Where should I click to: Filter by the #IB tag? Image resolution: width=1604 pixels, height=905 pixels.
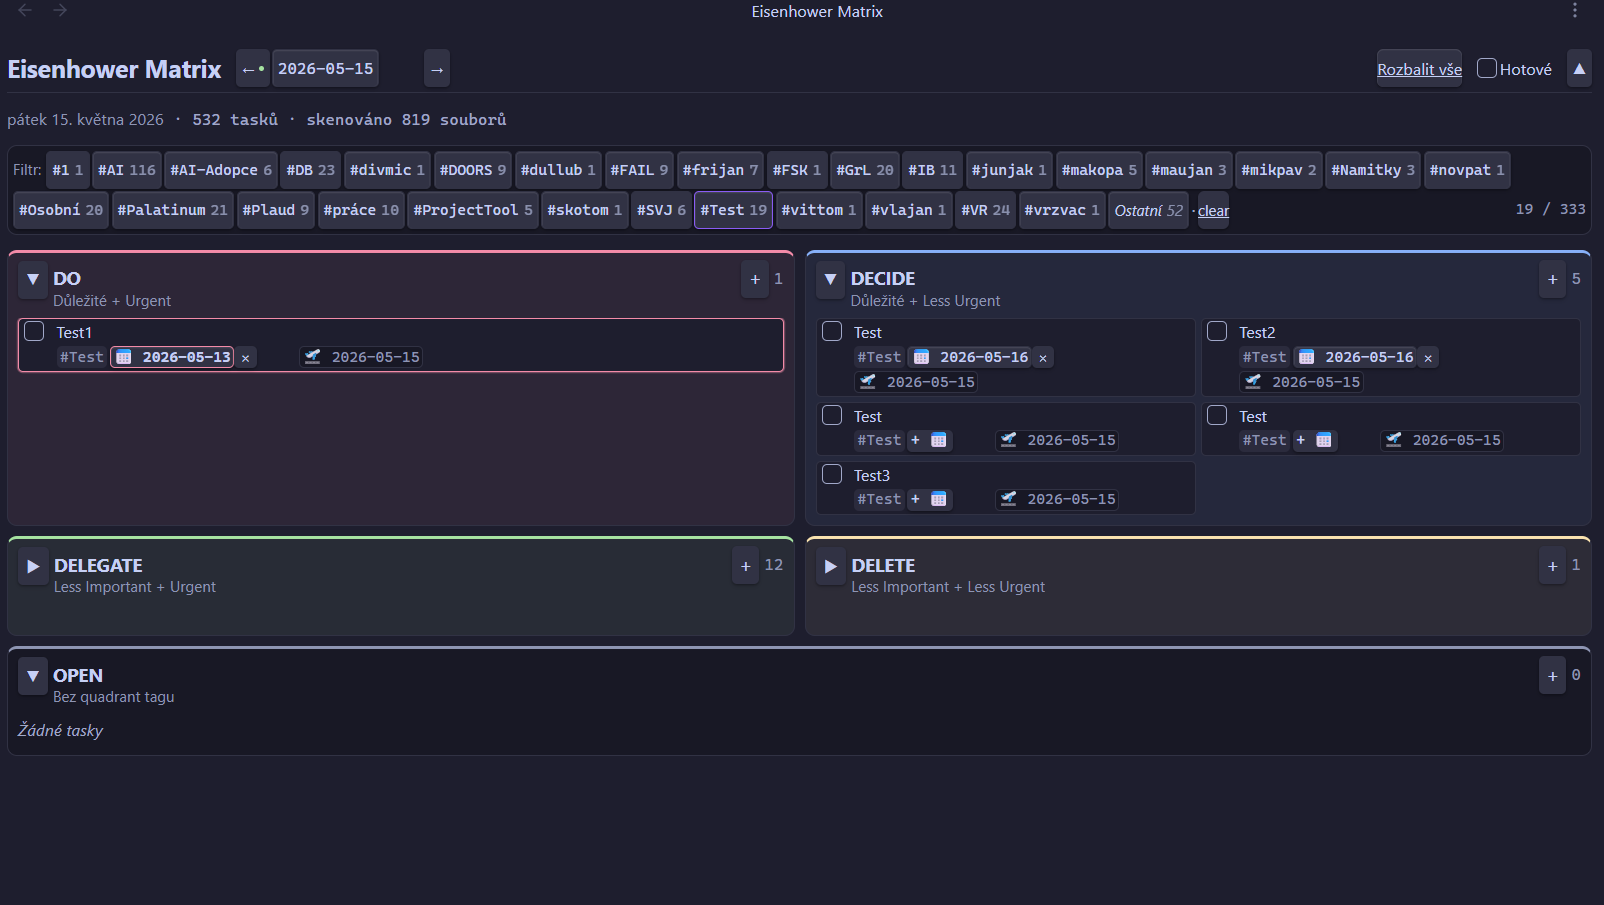point(932,170)
